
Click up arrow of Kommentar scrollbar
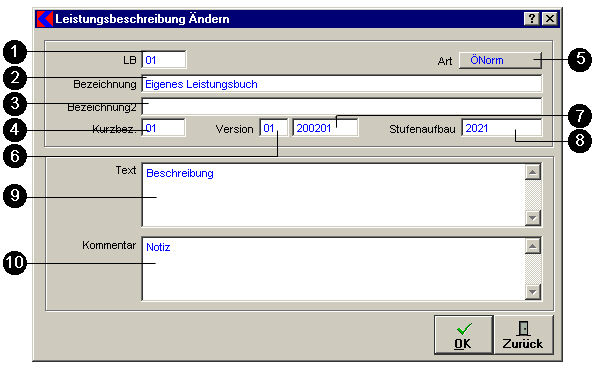533,246
